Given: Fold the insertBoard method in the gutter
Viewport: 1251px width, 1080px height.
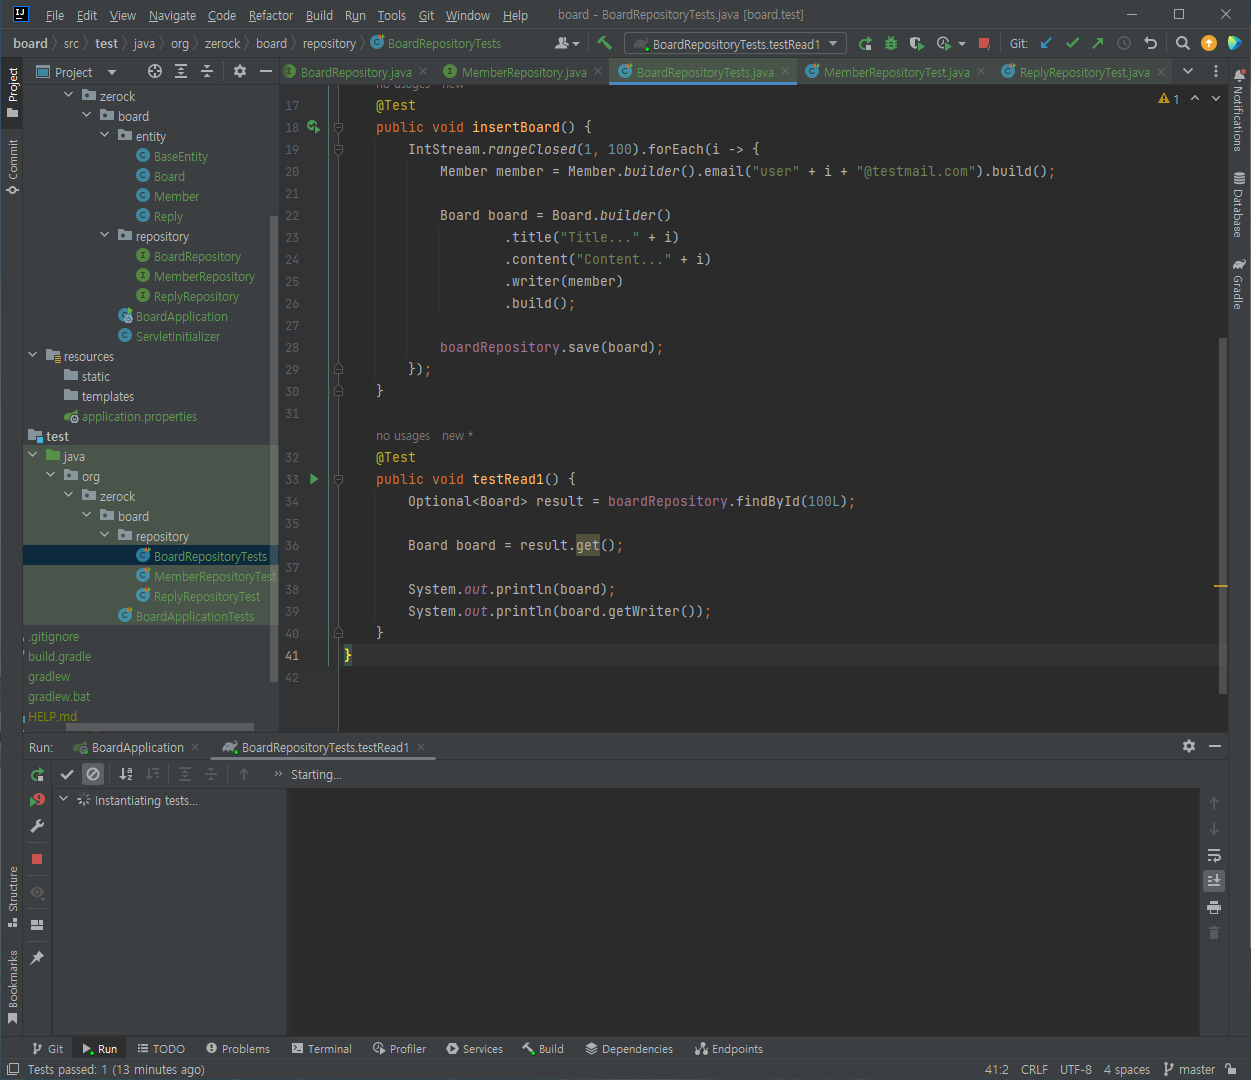Looking at the screenshot, I should 338,128.
